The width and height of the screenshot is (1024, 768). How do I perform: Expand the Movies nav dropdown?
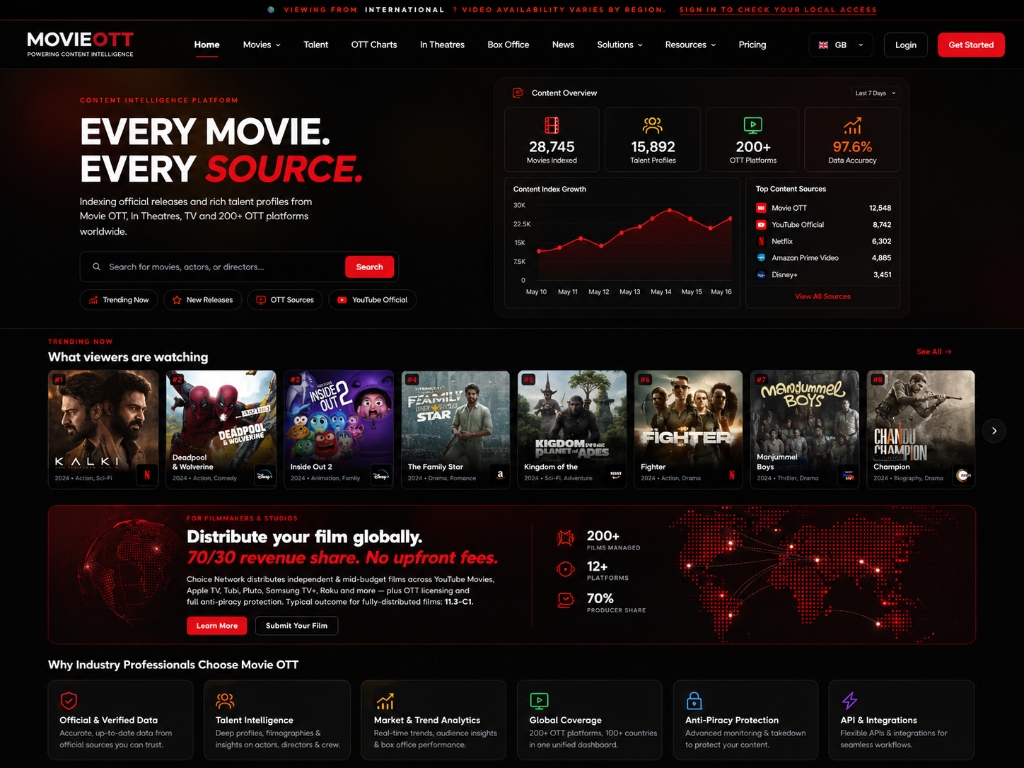[261, 44]
